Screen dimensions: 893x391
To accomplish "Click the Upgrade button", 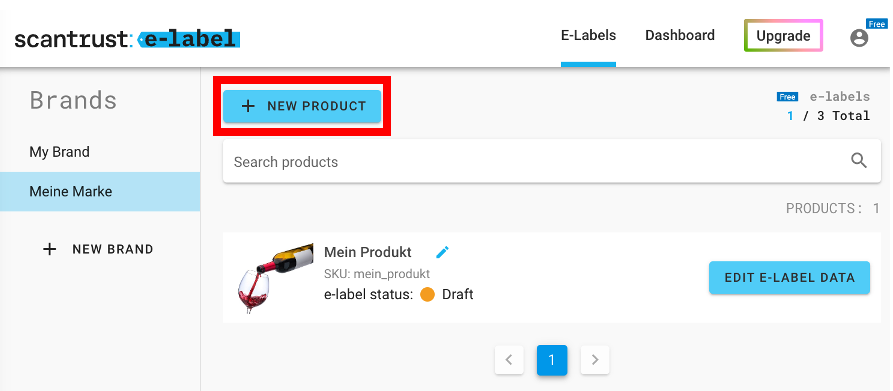I will click(783, 36).
